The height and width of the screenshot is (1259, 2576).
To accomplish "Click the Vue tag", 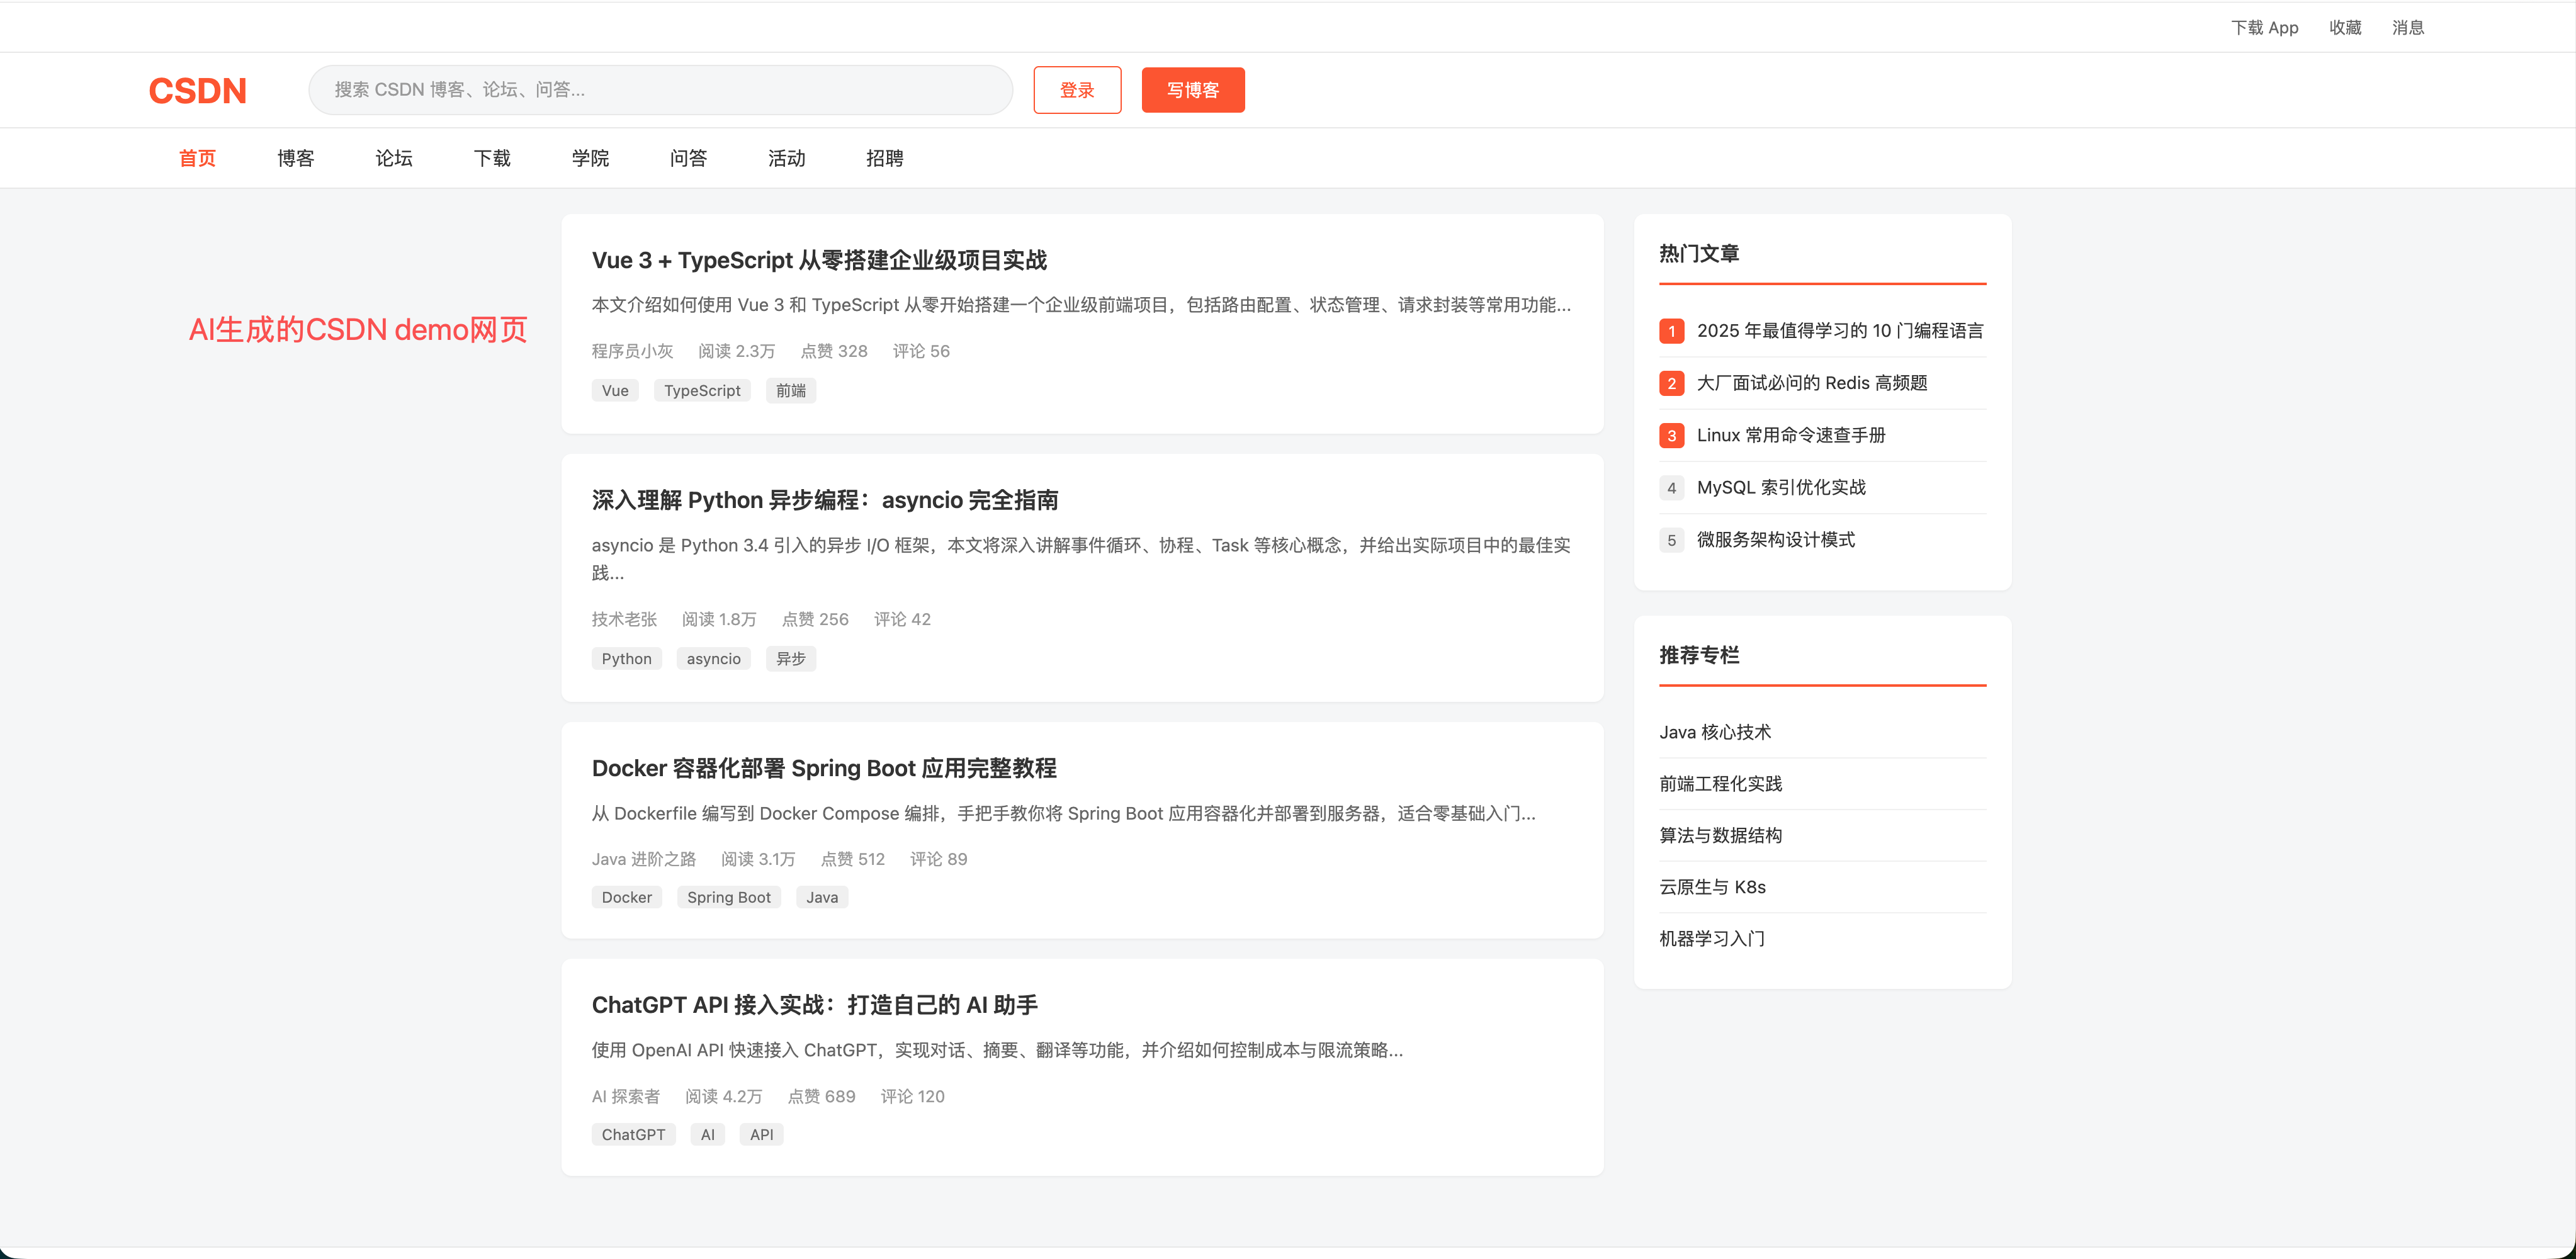I will pyautogui.click(x=615, y=391).
